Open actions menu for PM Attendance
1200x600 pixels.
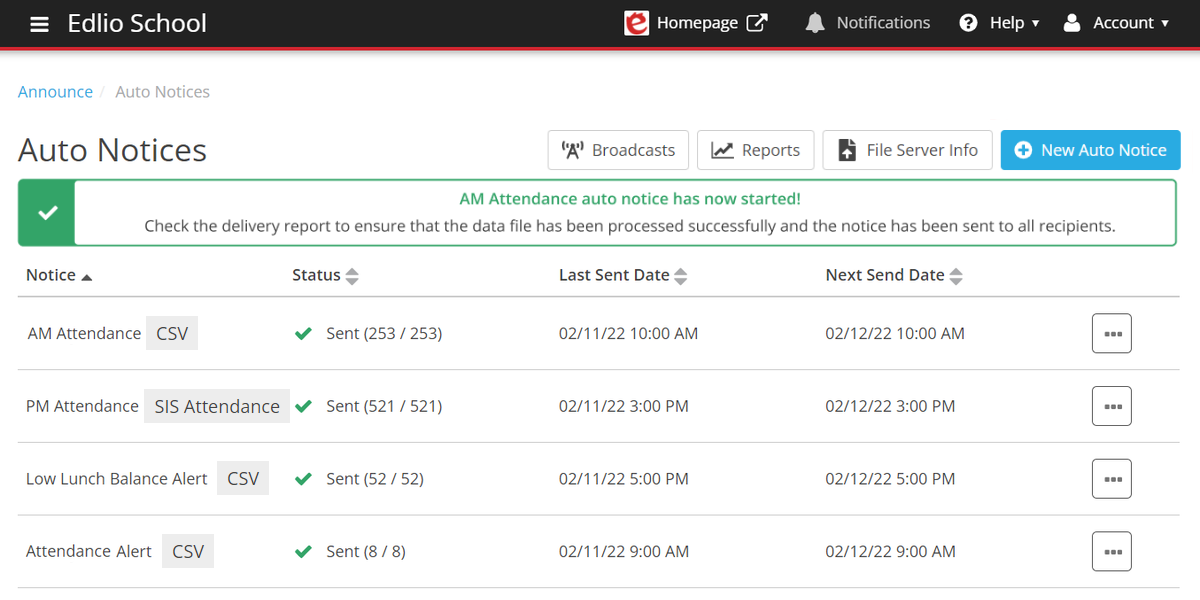(1112, 406)
